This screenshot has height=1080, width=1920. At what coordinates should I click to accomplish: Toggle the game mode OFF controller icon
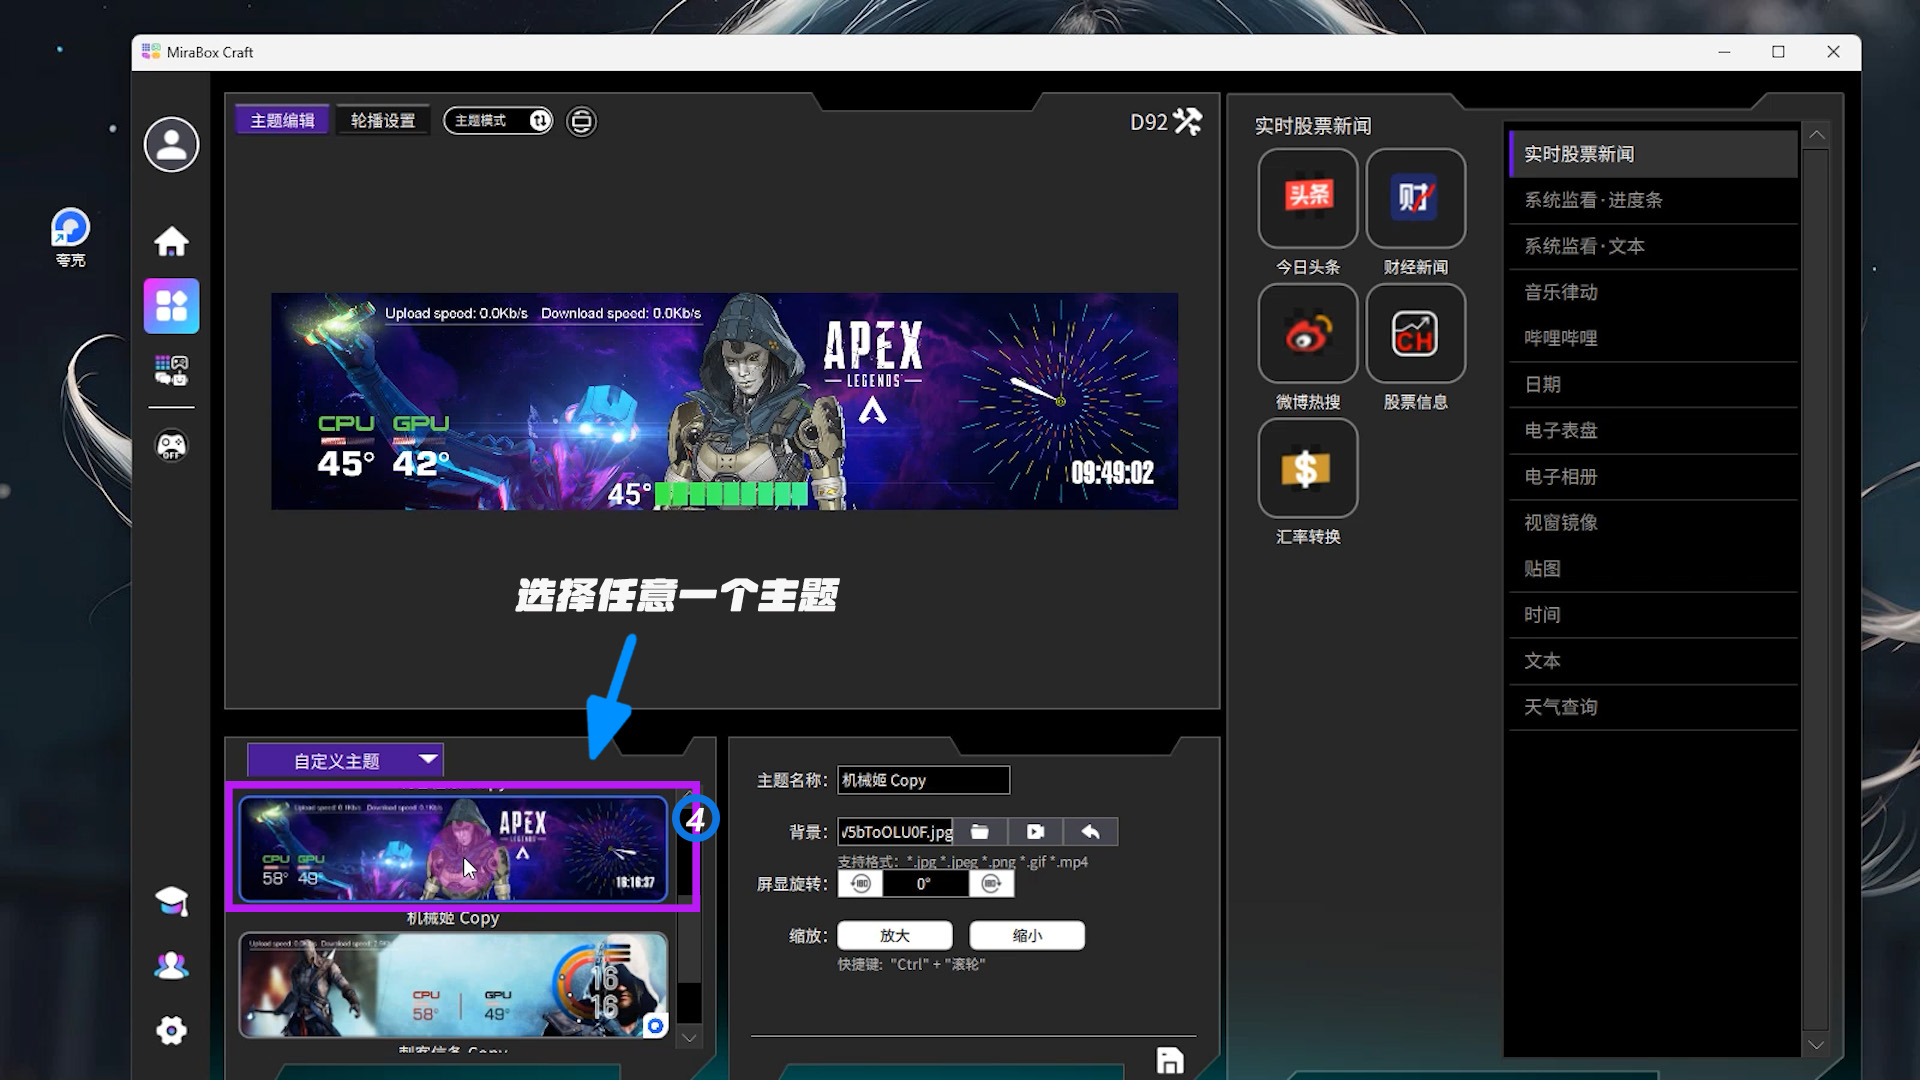pos(171,445)
